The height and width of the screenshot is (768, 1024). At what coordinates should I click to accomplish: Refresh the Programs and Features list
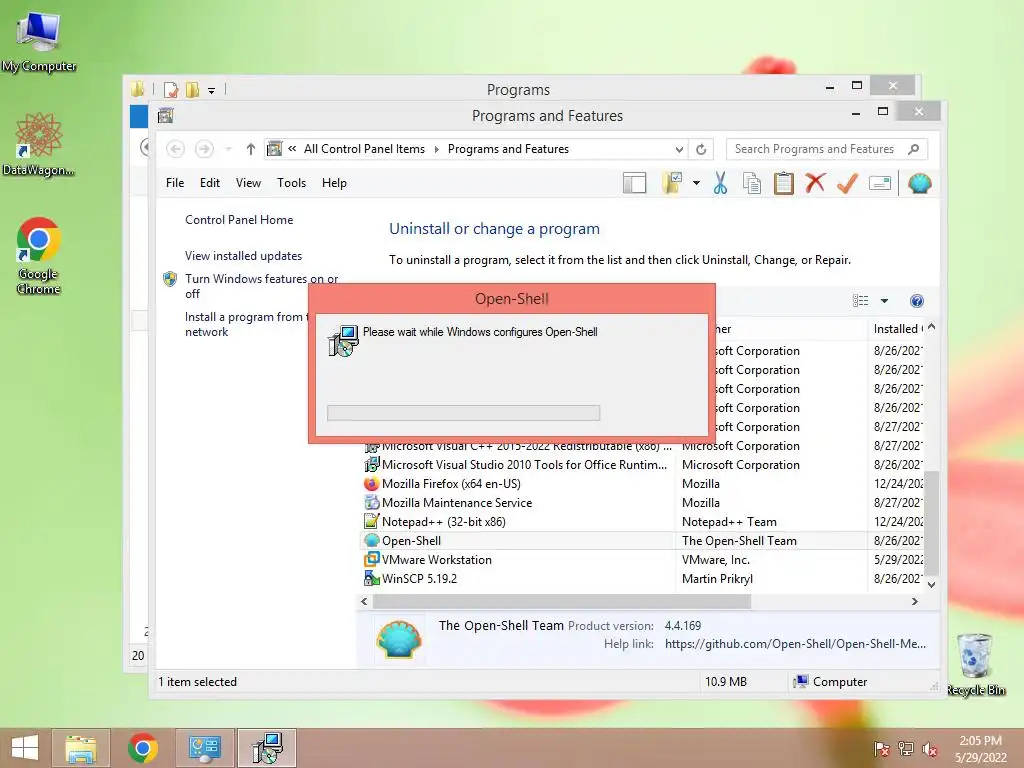(701, 150)
